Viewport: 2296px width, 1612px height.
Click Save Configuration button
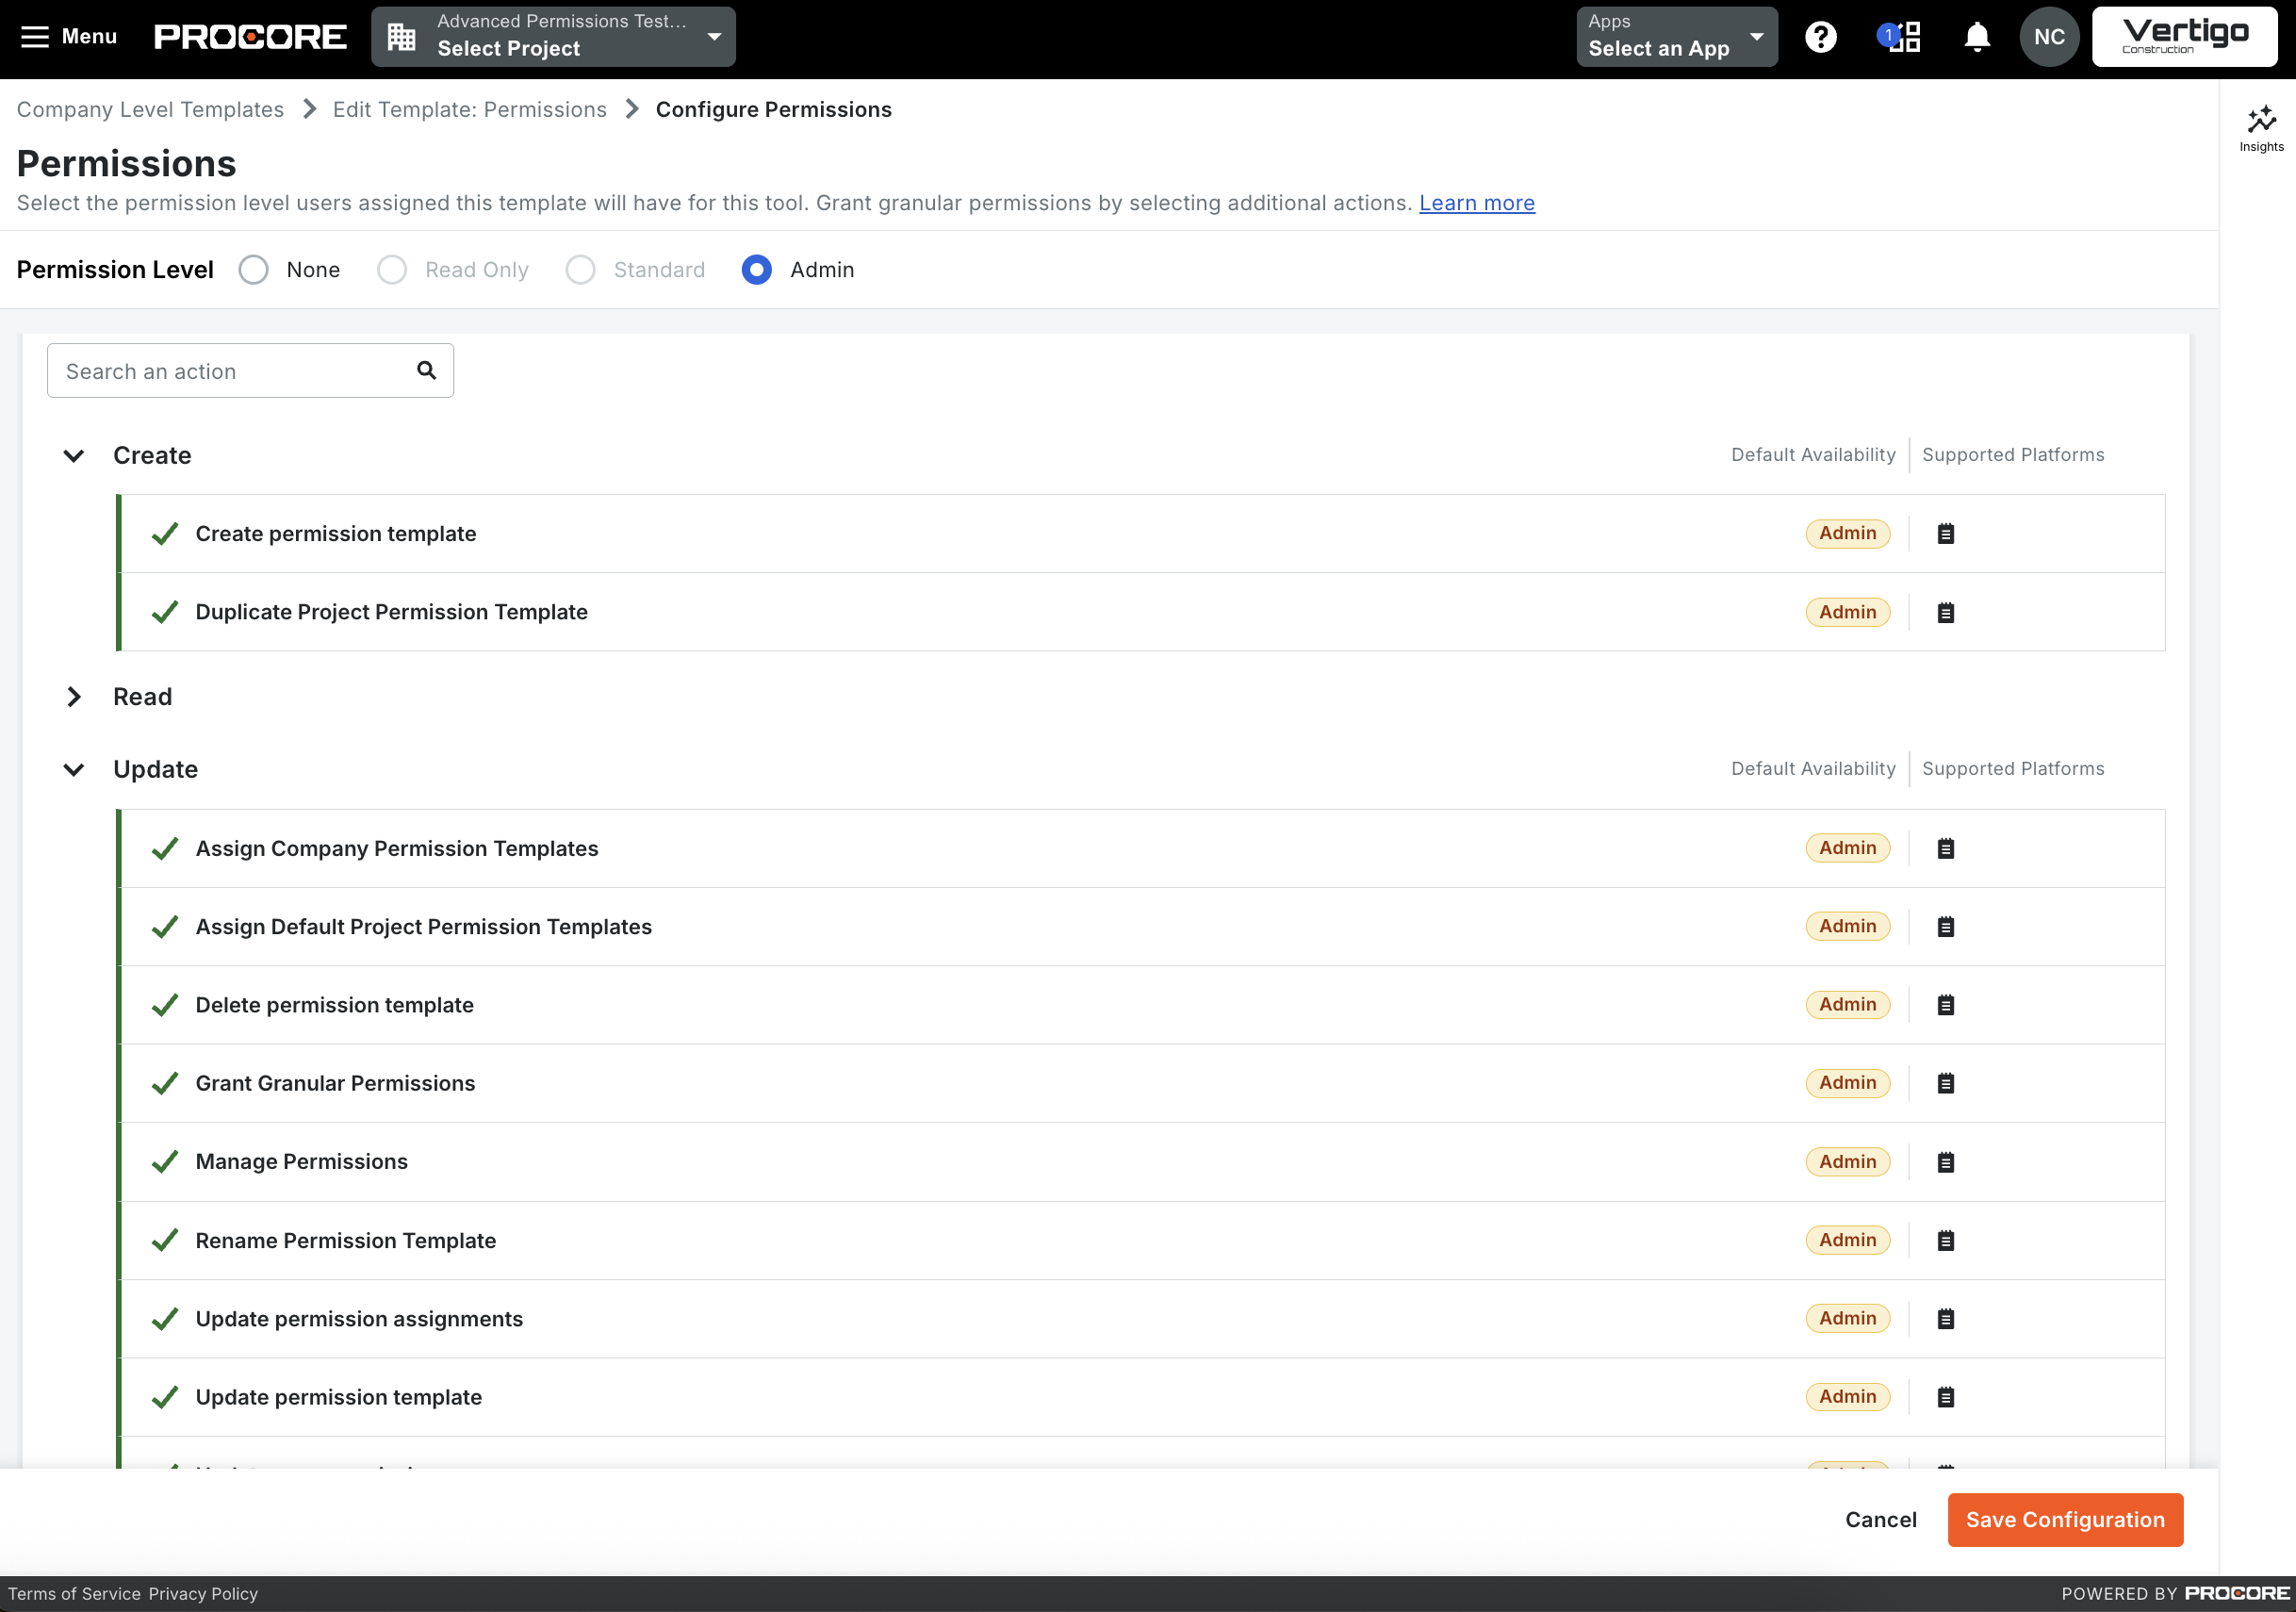coord(2064,1519)
